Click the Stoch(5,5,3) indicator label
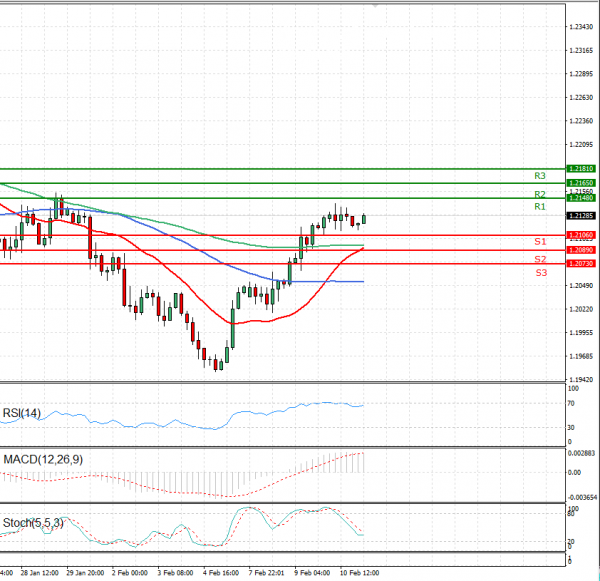Viewport: 600px width, 581px height. (33, 523)
